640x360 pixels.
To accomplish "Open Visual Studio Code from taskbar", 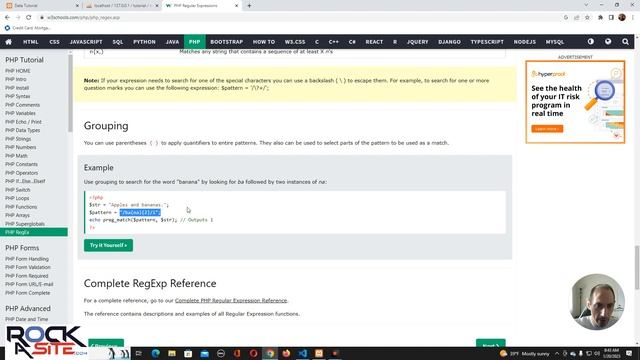I will coord(302,353).
